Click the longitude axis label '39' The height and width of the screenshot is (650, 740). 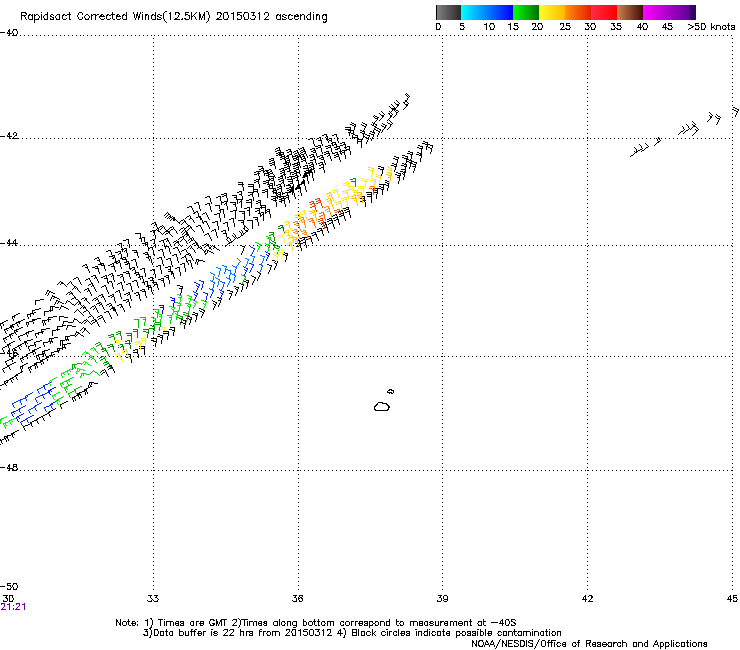point(442,599)
